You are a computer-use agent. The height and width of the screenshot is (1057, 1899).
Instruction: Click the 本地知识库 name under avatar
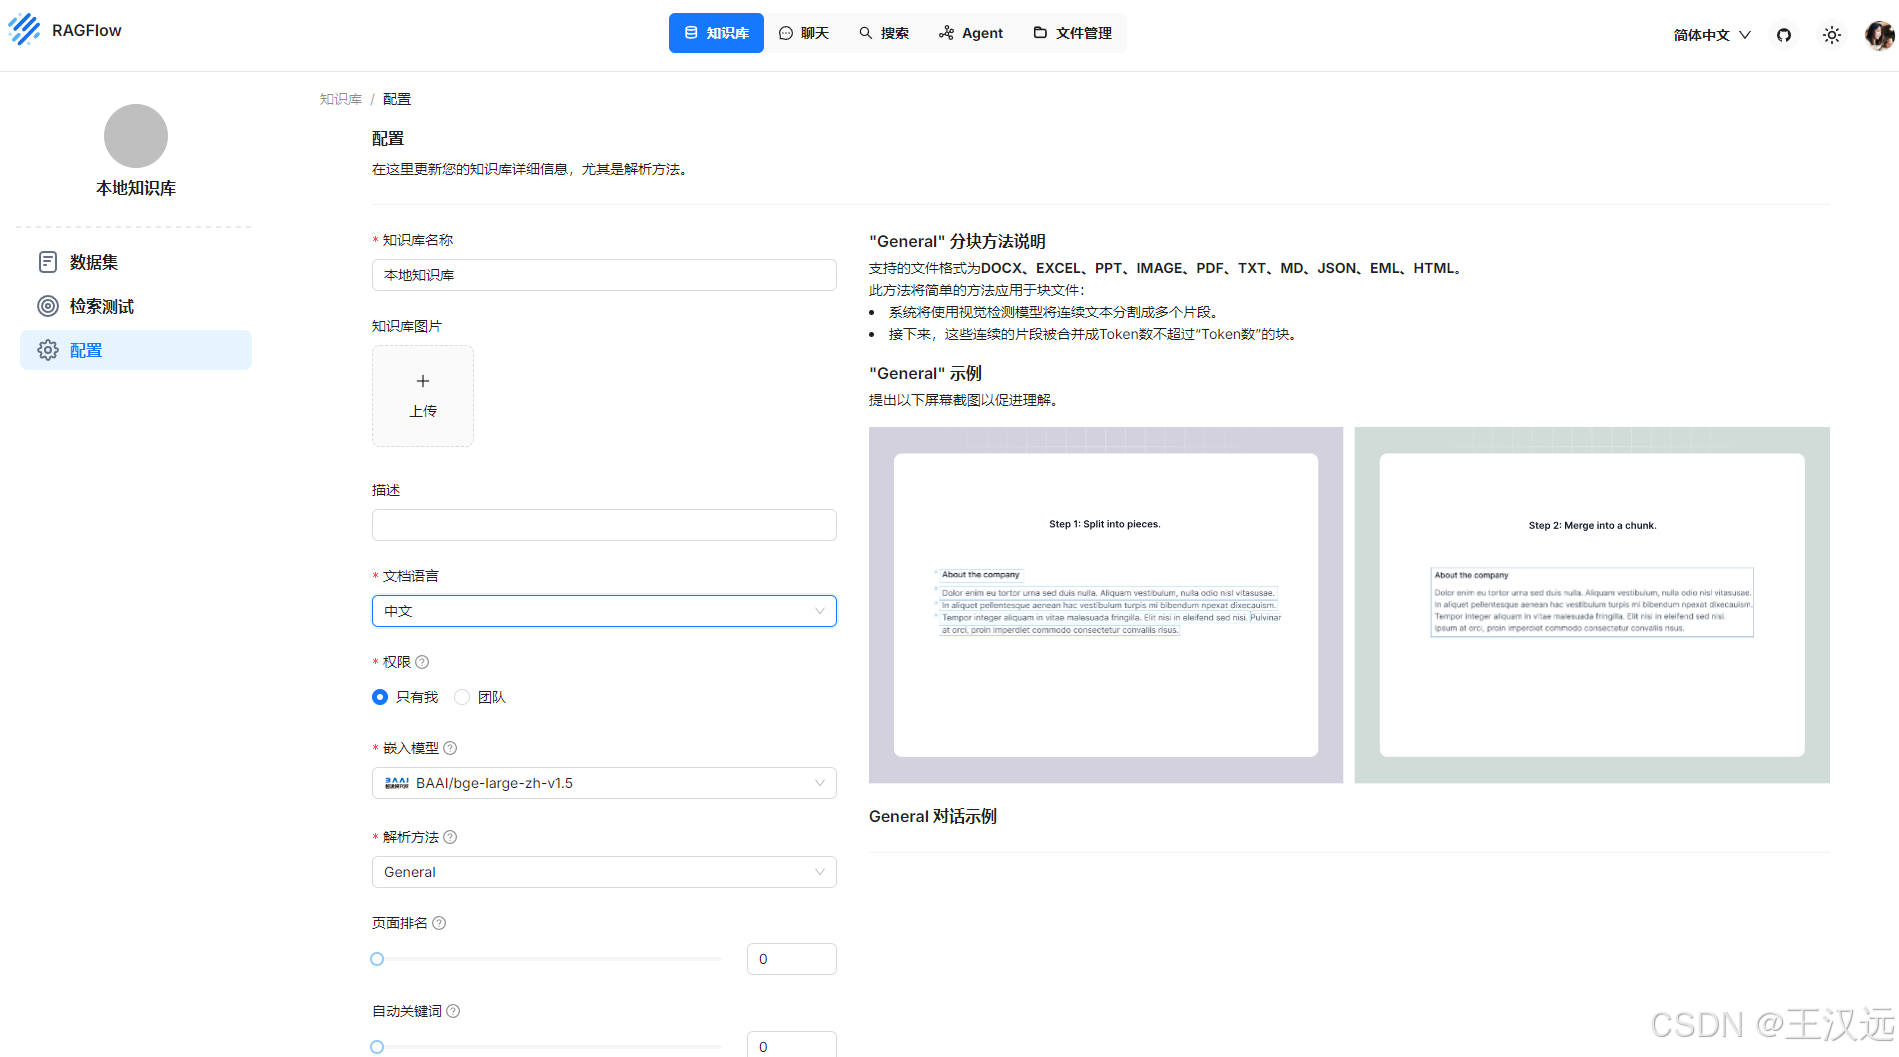136,188
